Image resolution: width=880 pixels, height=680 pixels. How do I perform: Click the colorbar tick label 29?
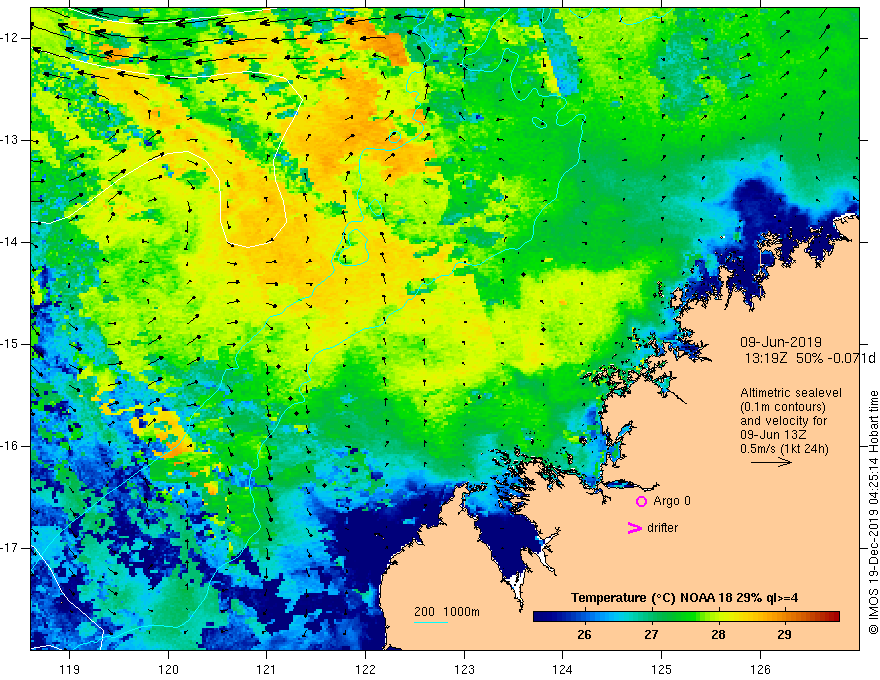[785, 635]
